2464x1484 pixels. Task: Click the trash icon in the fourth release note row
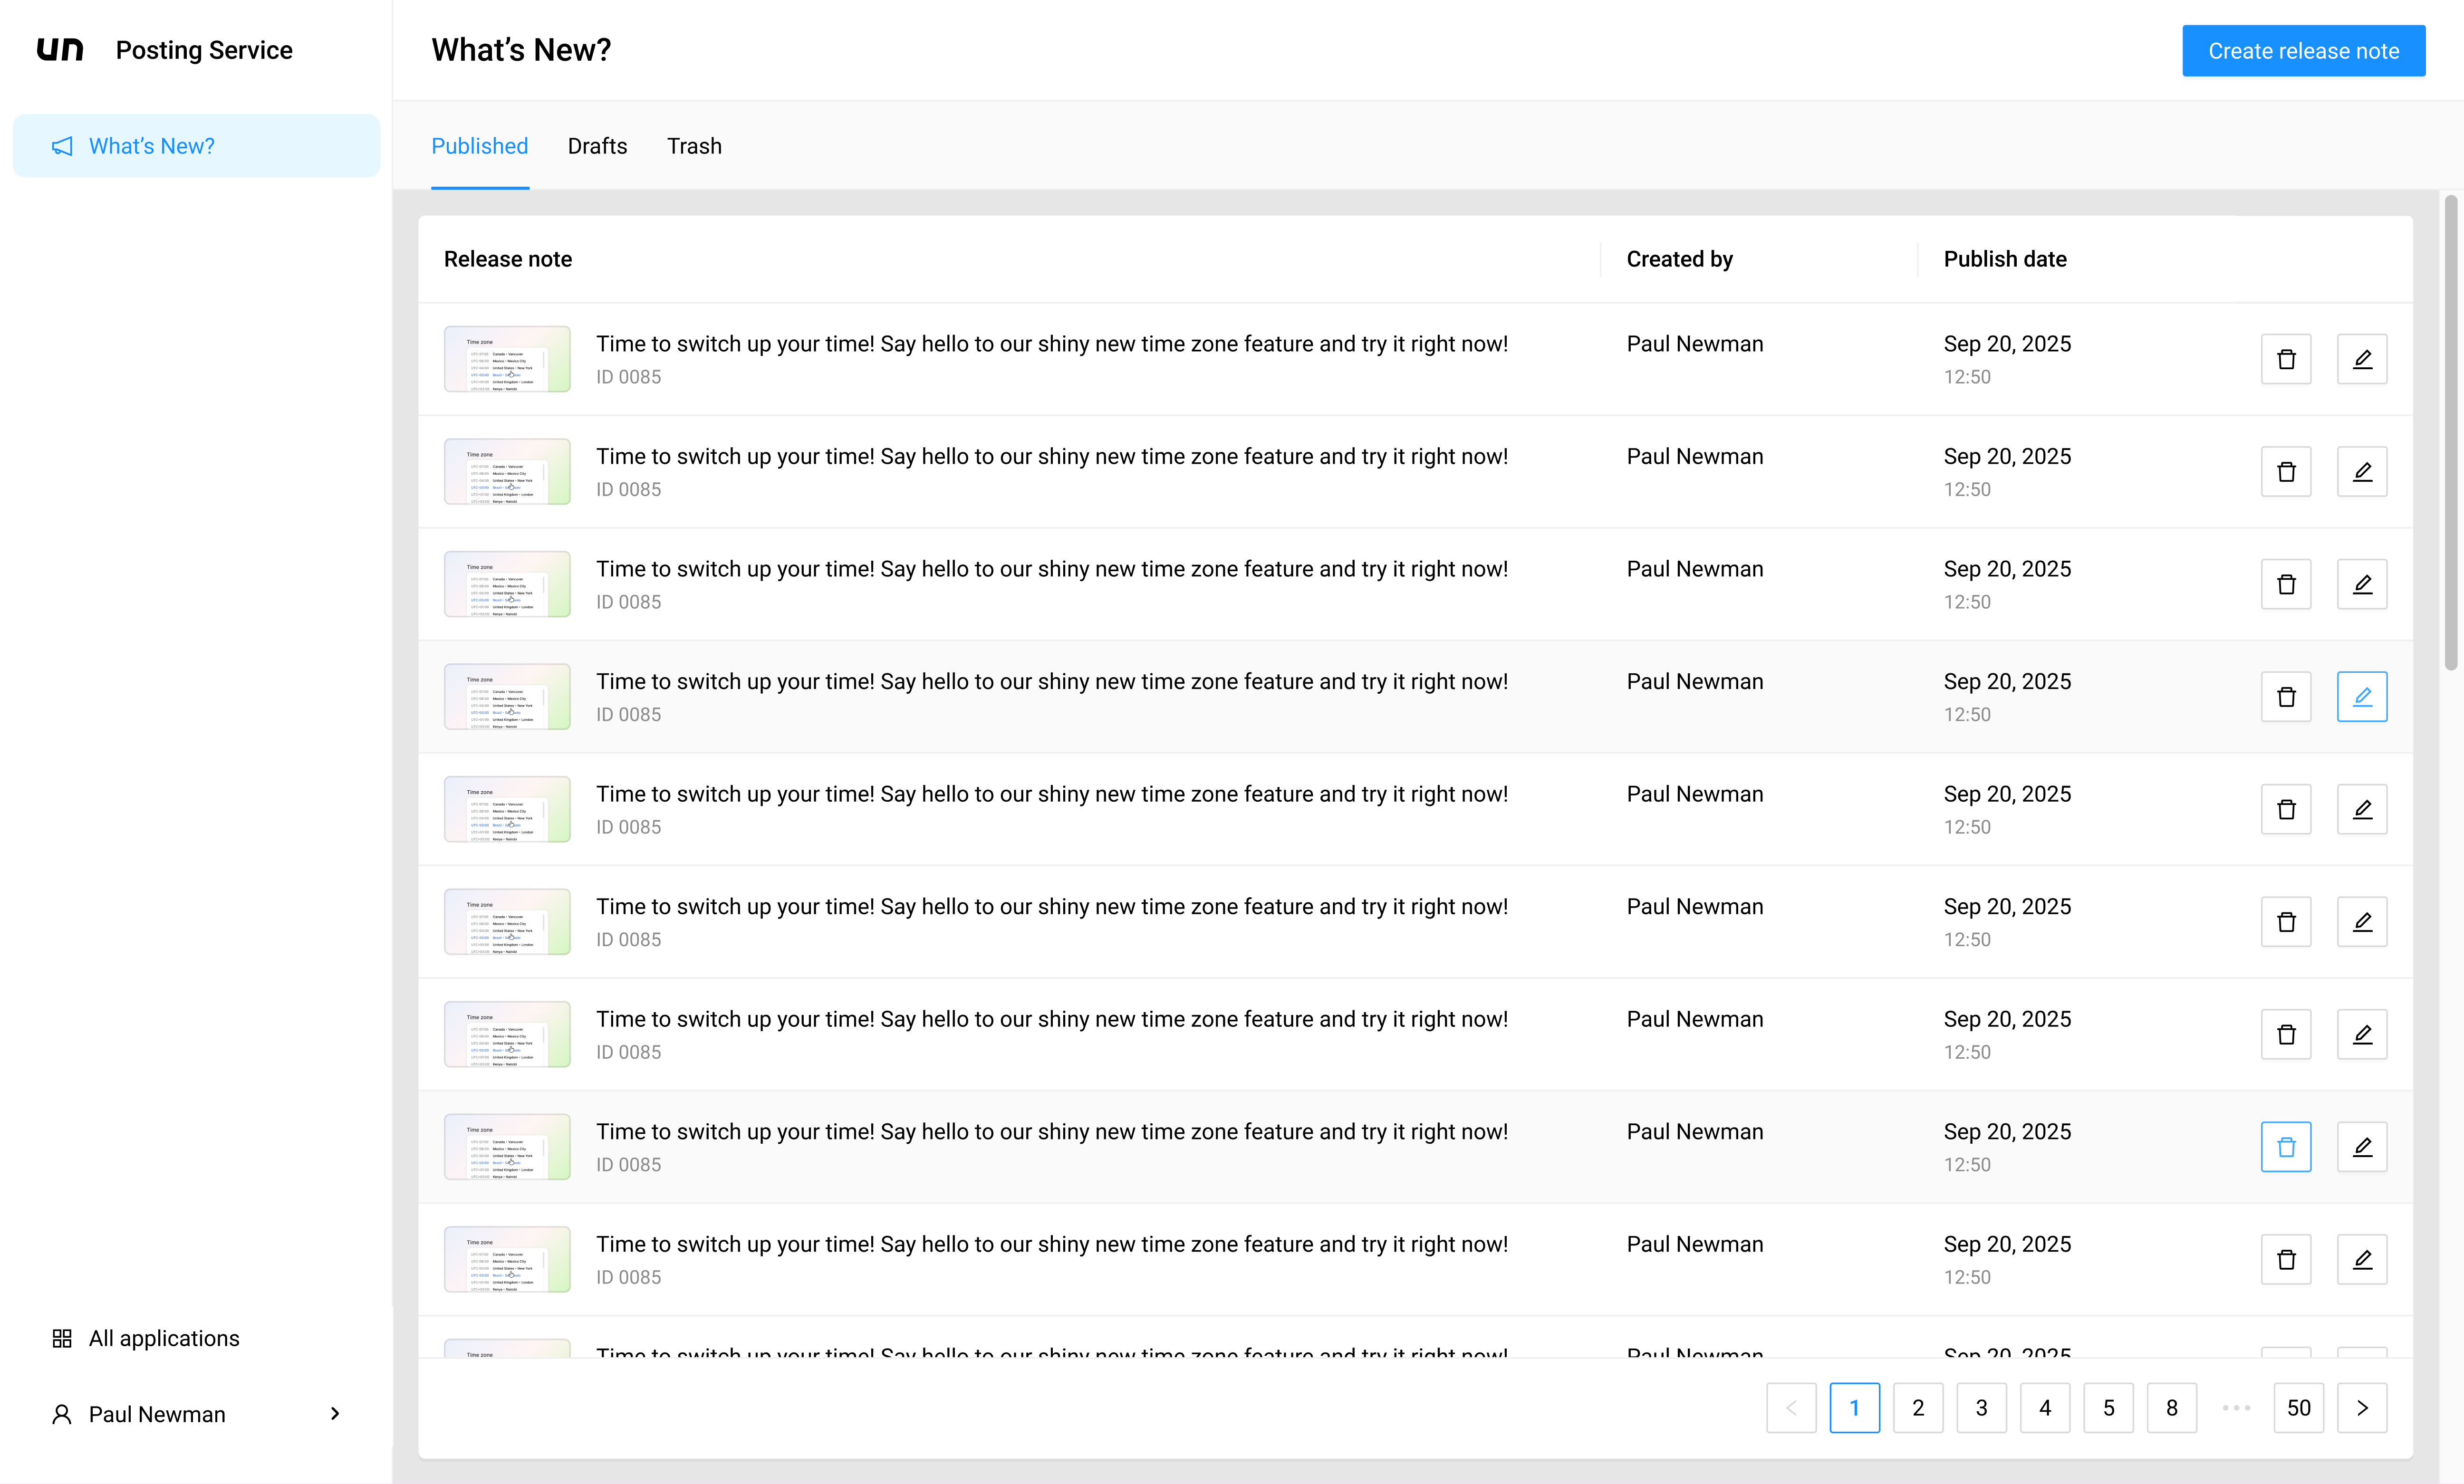coord(2286,696)
